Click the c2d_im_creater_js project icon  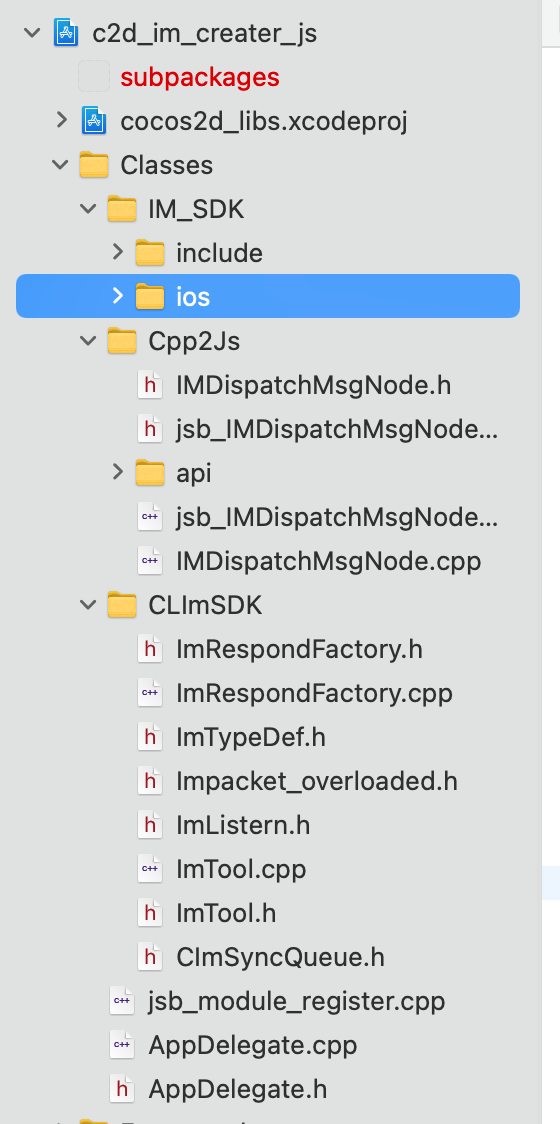coord(66,33)
